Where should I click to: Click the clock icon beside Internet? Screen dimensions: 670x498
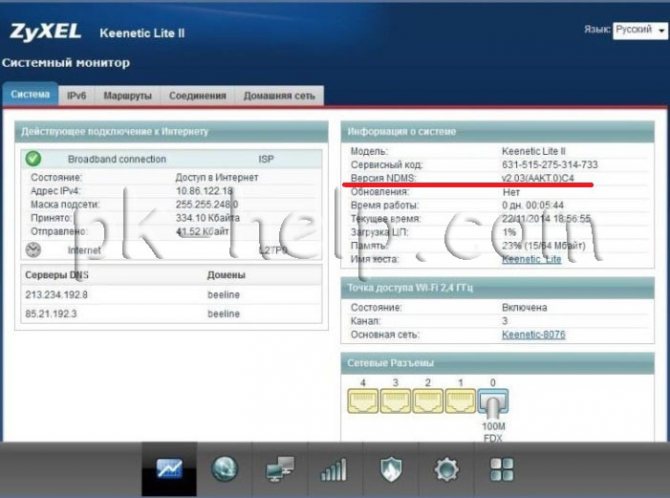[33, 250]
